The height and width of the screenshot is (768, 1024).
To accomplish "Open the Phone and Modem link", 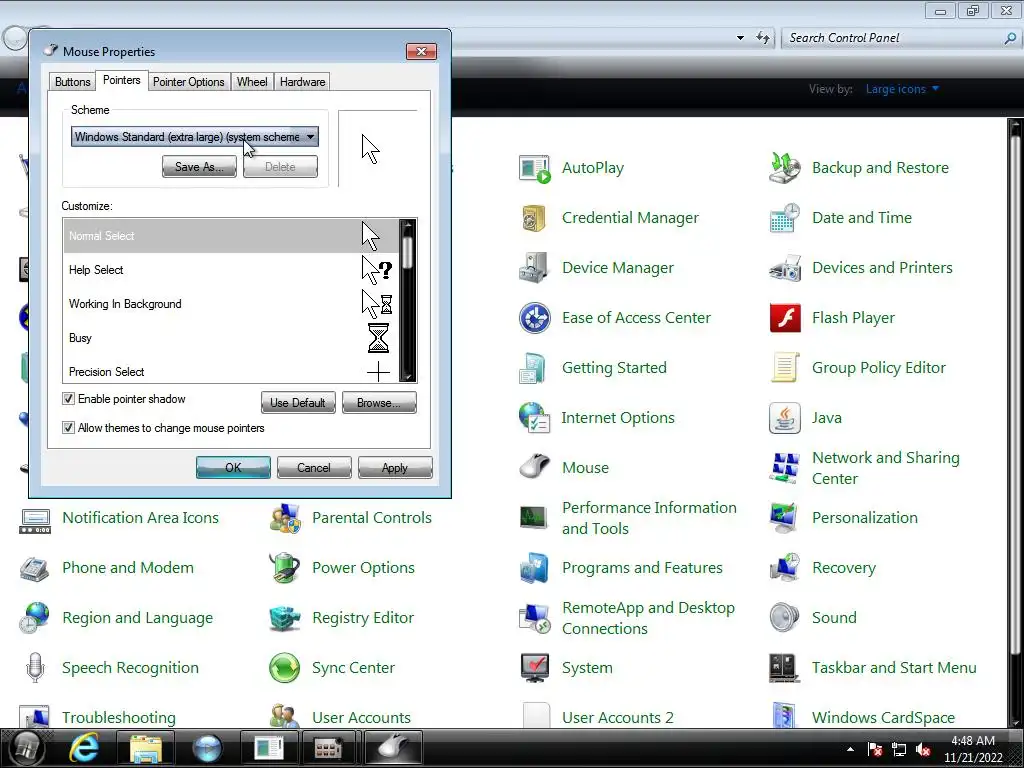I will click(128, 568).
